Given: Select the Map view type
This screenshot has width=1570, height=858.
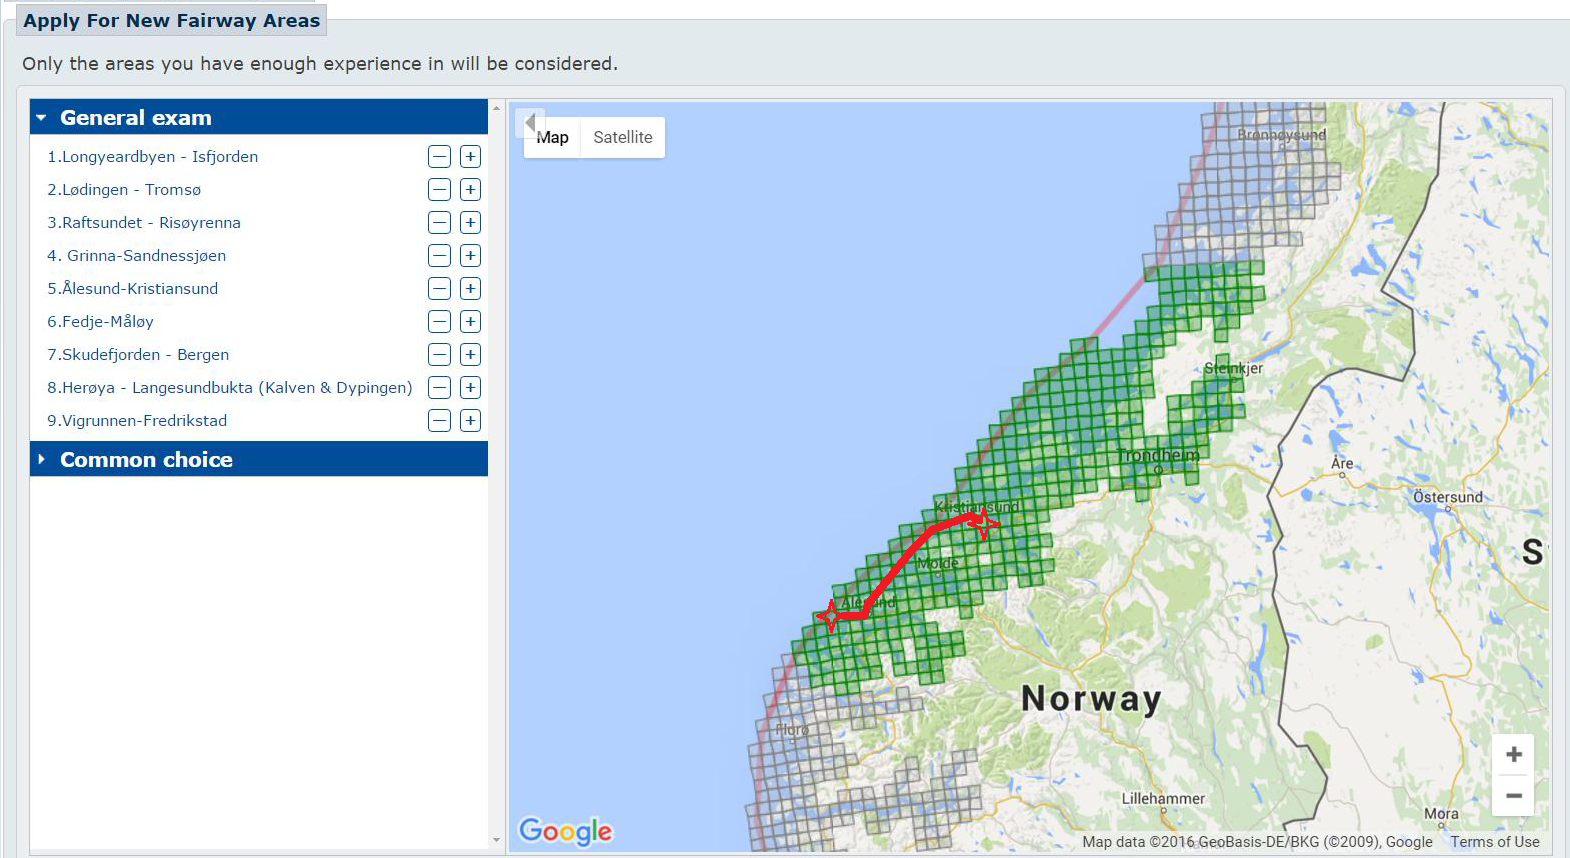Looking at the screenshot, I should pos(553,138).
